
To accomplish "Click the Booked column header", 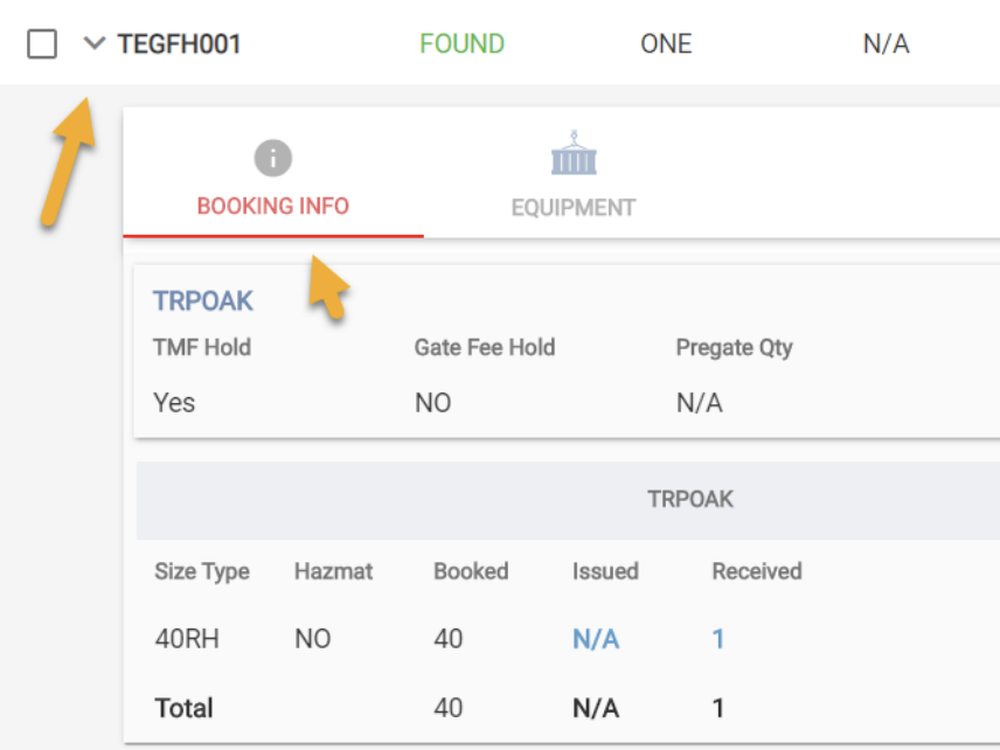I will pyautogui.click(x=471, y=572).
